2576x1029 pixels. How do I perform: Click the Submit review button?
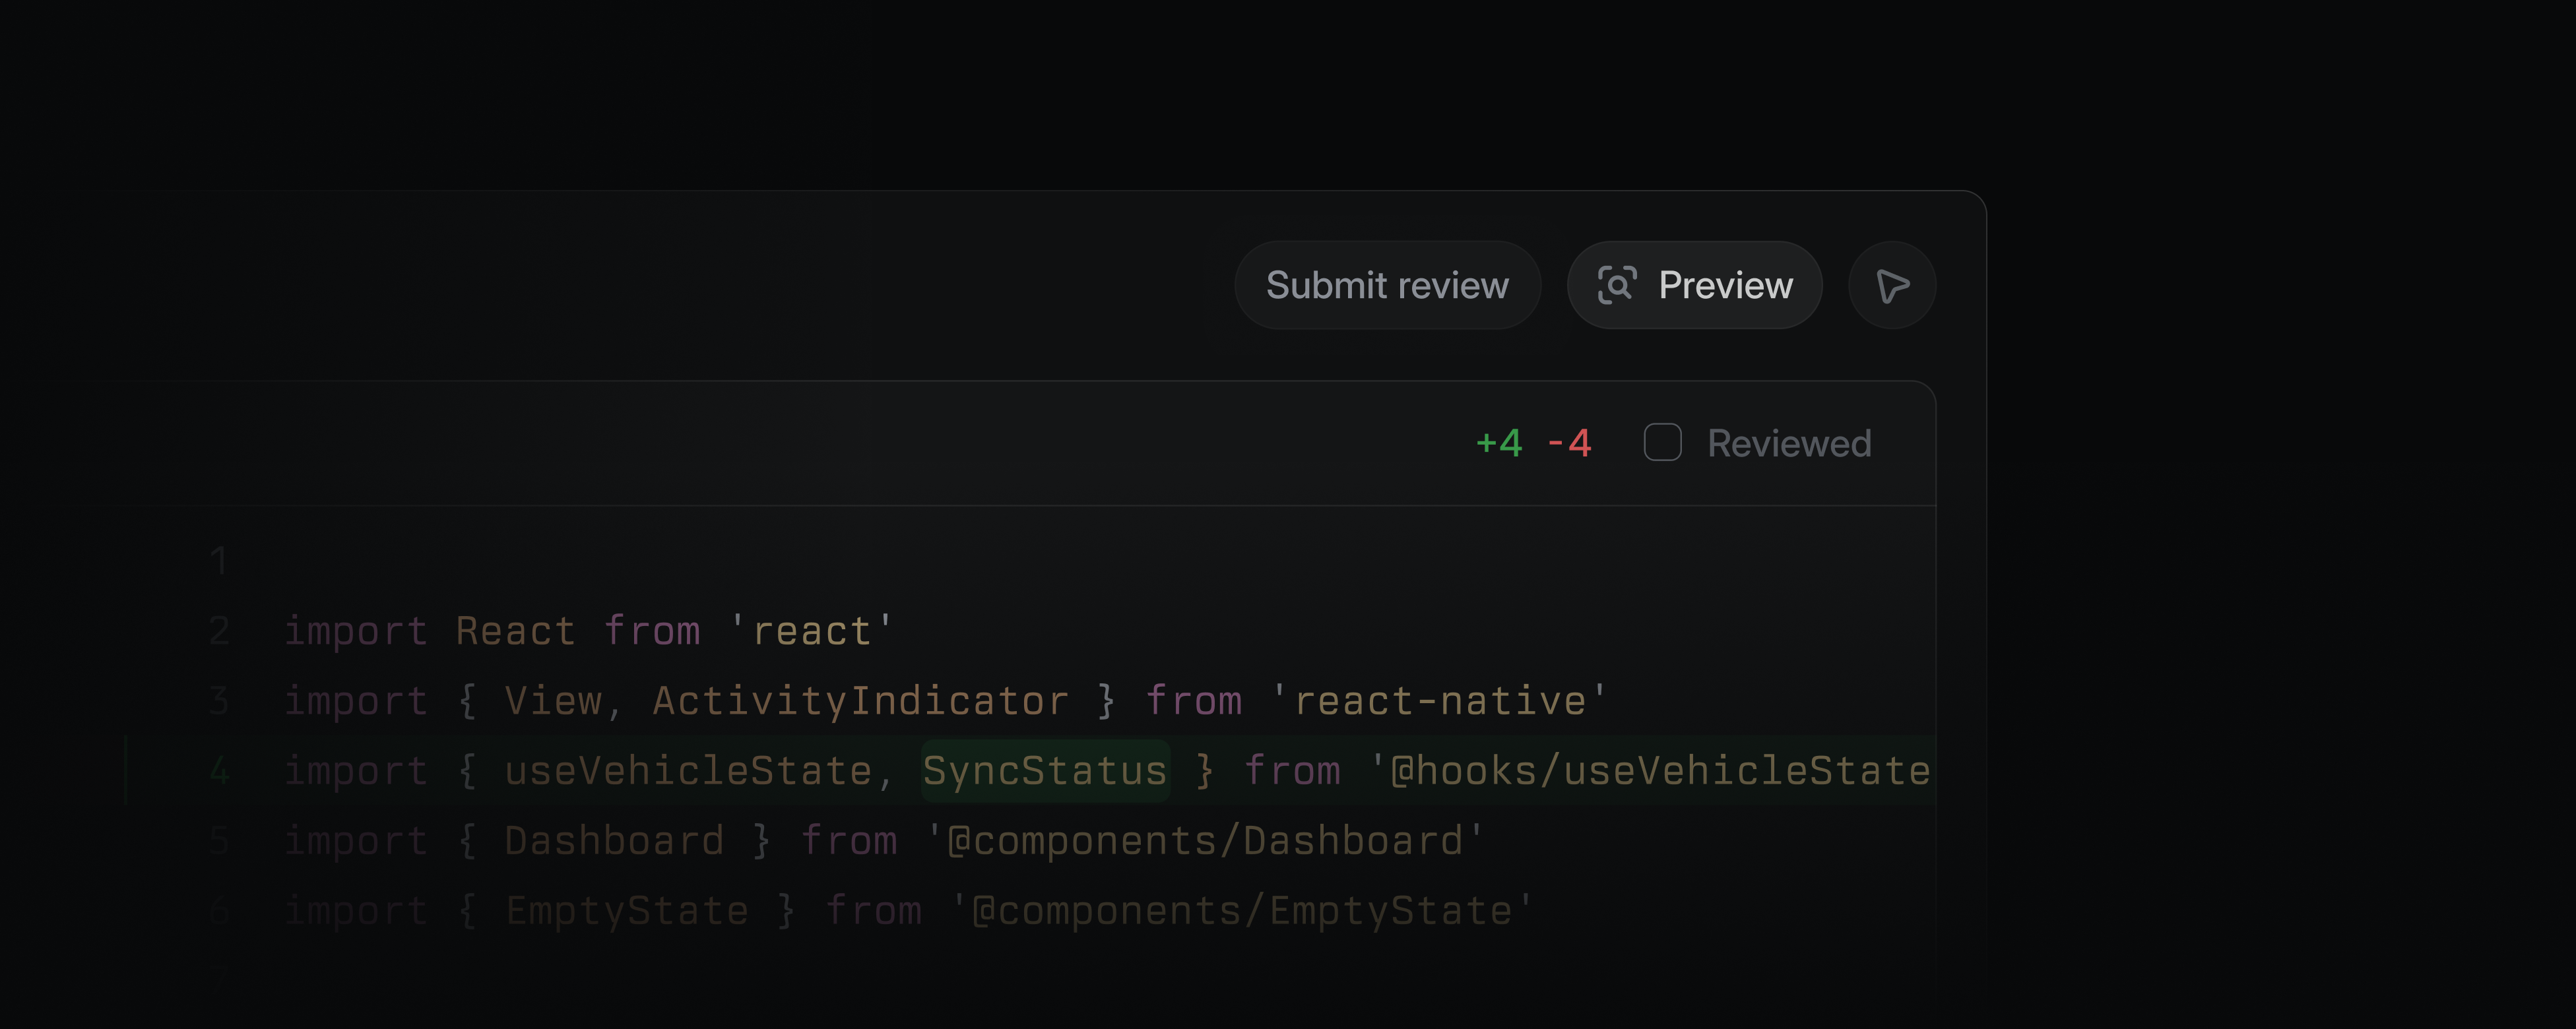click(x=1387, y=285)
